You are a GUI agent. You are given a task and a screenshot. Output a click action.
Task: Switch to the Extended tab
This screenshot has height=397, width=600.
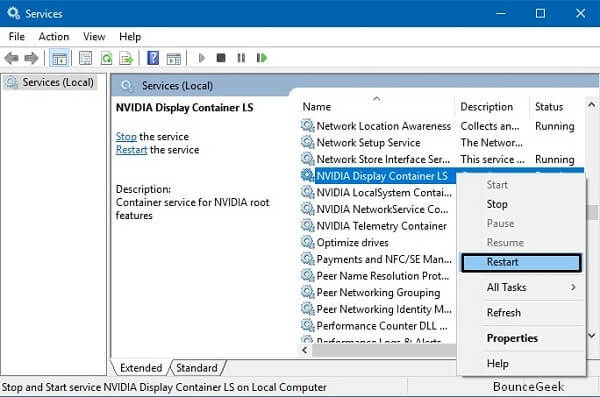pyautogui.click(x=141, y=368)
